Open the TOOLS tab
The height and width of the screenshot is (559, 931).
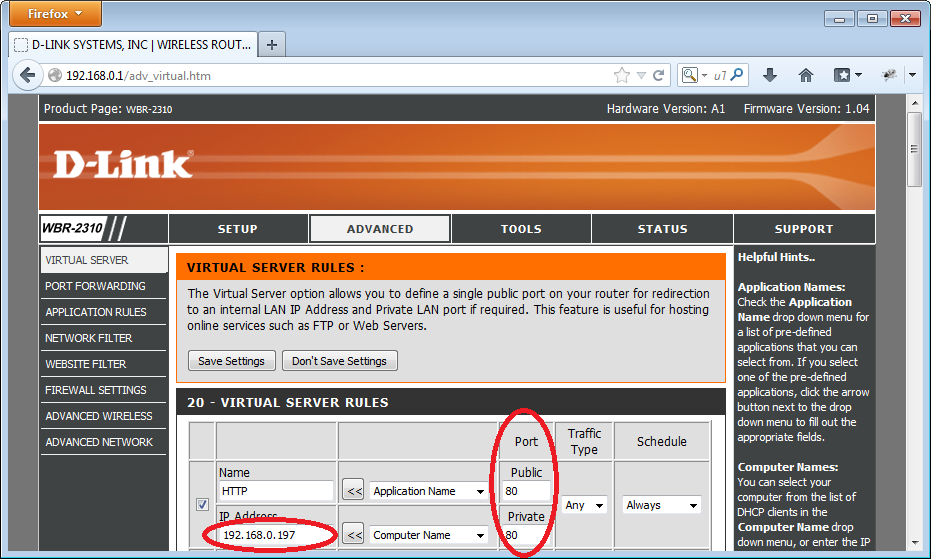(x=521, y=229)
